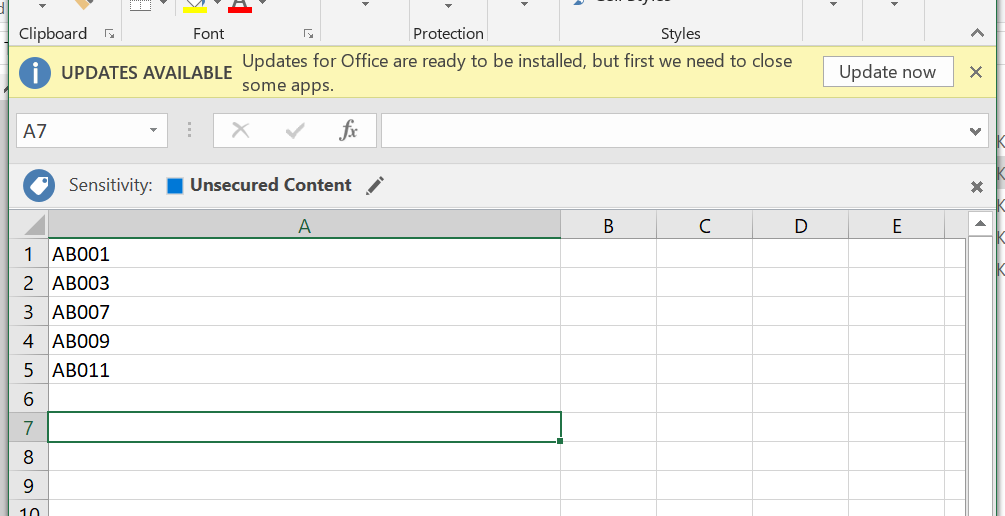This screenshot has height=516, width=1005.
Task: Click the Insert Function fx icon
Action: (348, 130)
